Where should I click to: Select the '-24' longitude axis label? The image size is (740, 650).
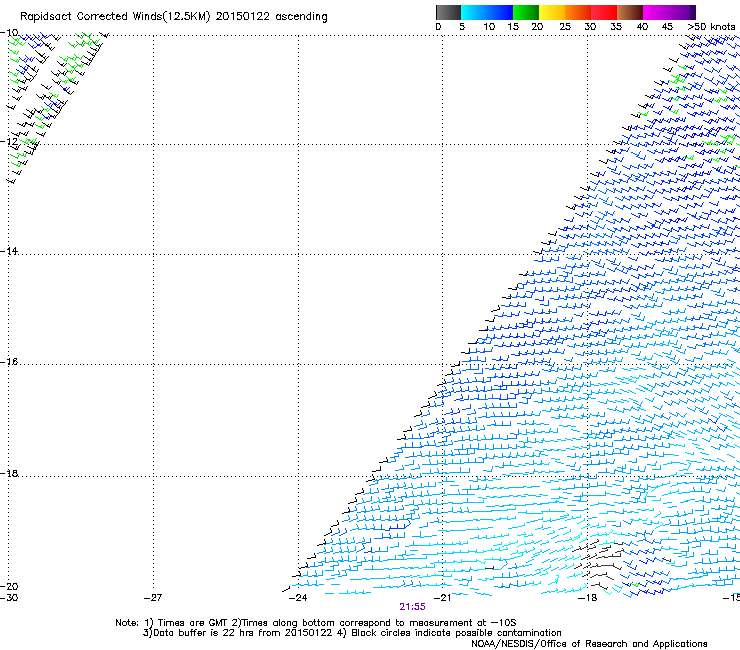pos(298,598)
